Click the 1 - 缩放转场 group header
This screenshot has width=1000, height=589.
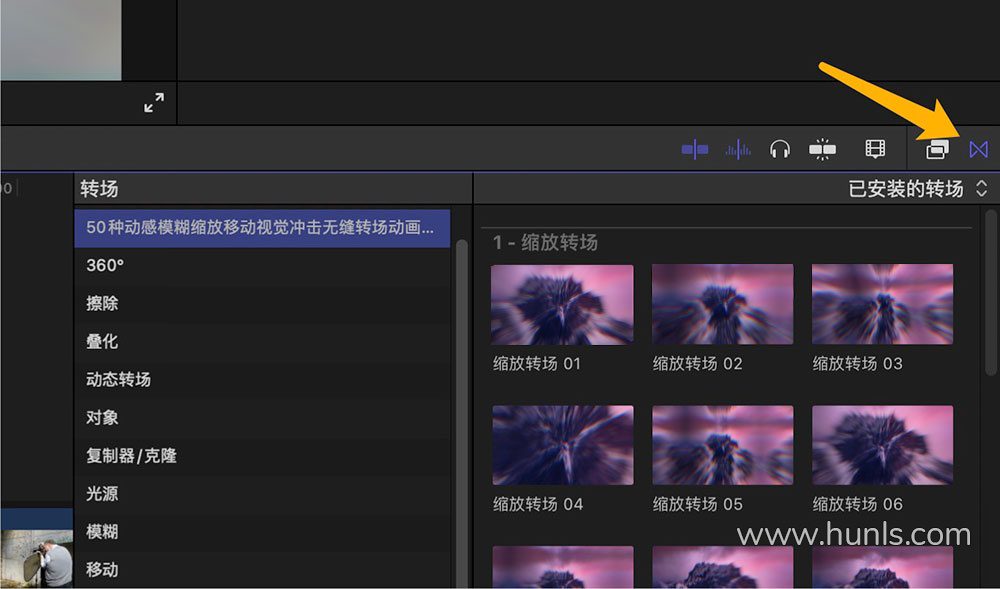(545, 243)
